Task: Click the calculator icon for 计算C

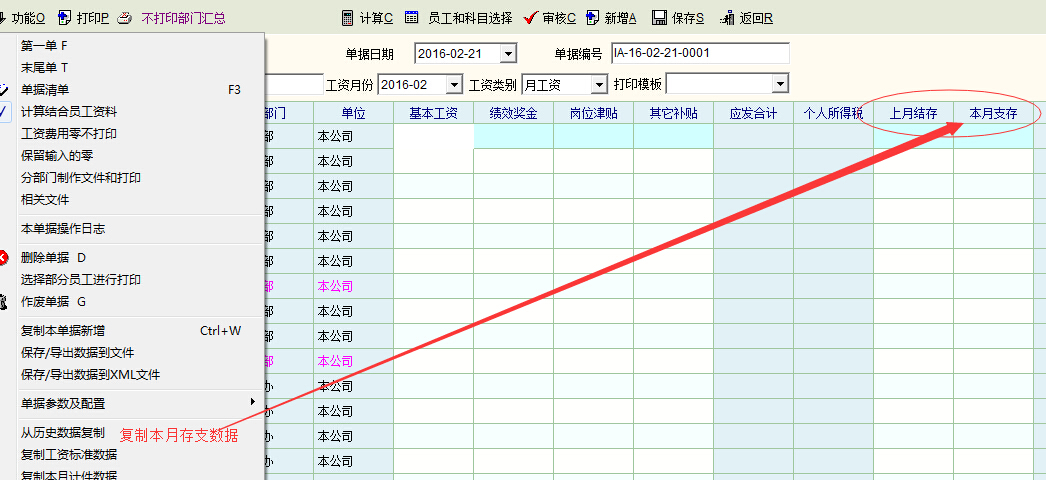Action: coord(347,18)
